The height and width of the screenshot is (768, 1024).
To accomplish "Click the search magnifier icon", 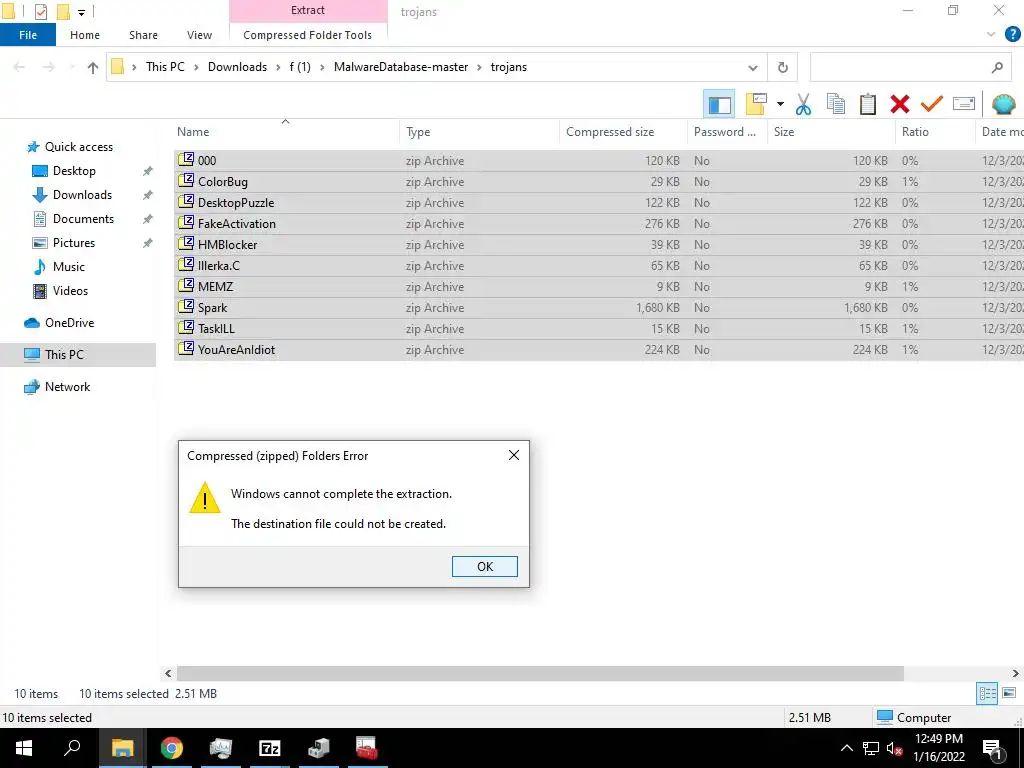I will pos(997,67).
